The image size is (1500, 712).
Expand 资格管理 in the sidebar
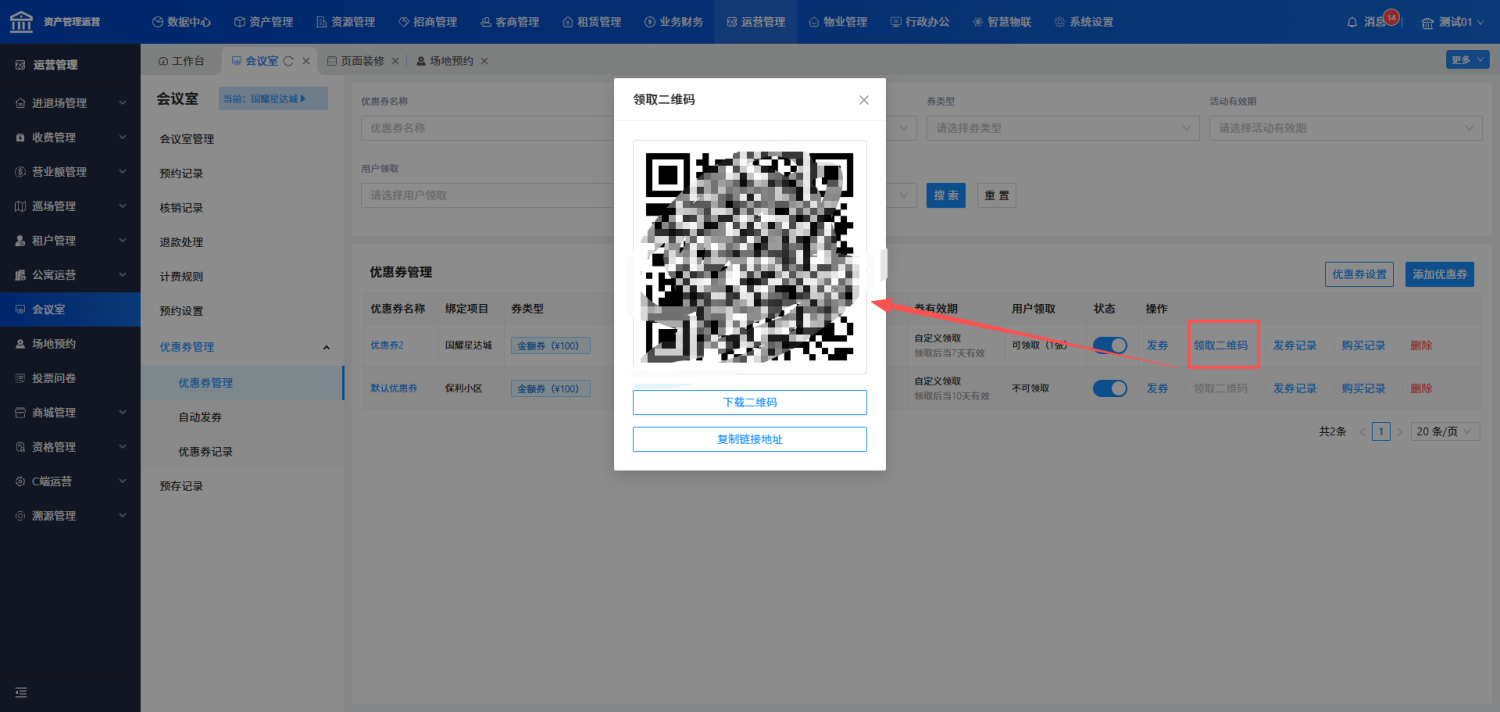point(70,447)
